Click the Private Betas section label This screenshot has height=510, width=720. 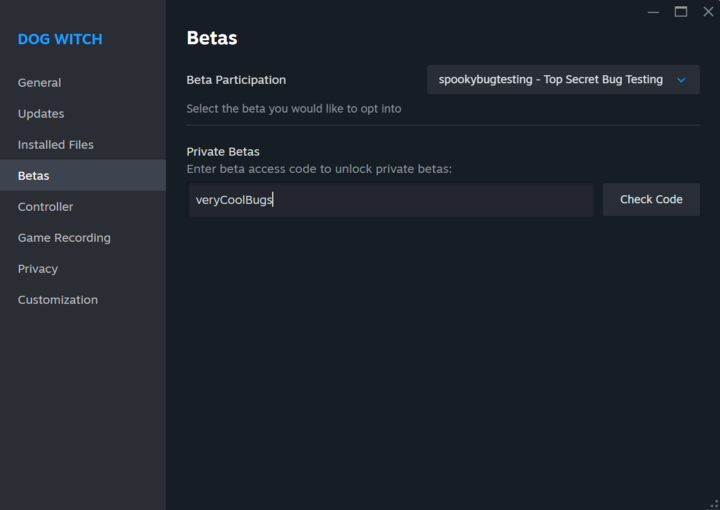tap(223, 152)
